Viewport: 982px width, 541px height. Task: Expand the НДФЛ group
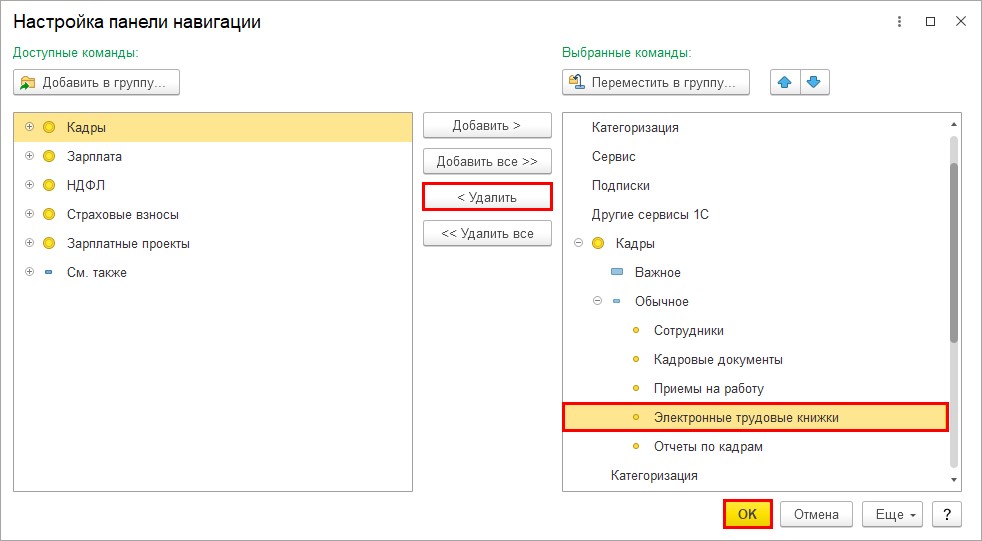(29, 185)
